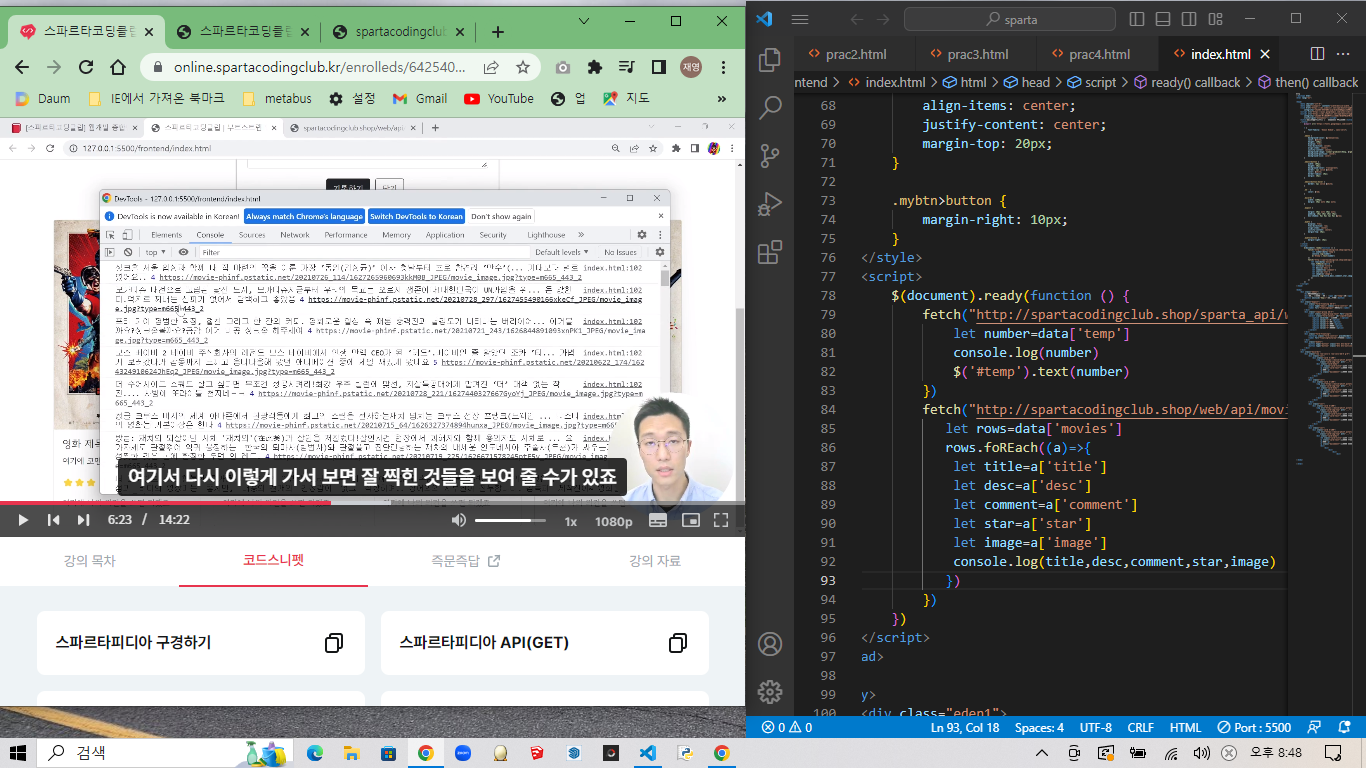Select the 코드스니펫 tab
The image size is (1366, 768).
[273, 561]
